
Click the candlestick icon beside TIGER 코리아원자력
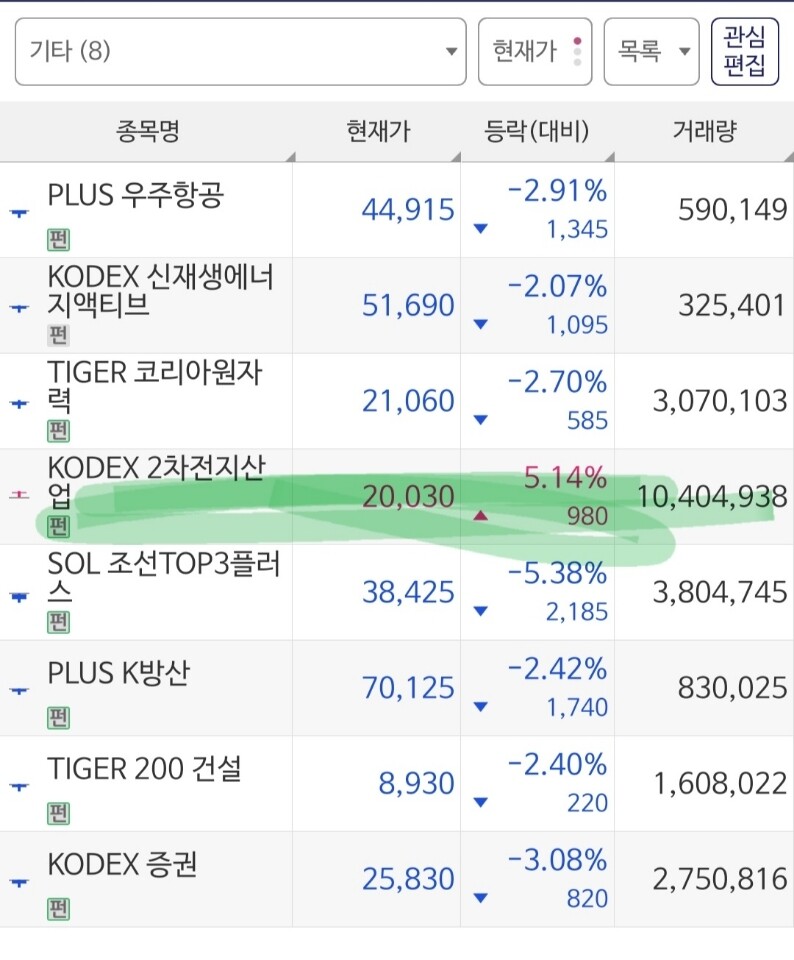click(x=19, y=403)
